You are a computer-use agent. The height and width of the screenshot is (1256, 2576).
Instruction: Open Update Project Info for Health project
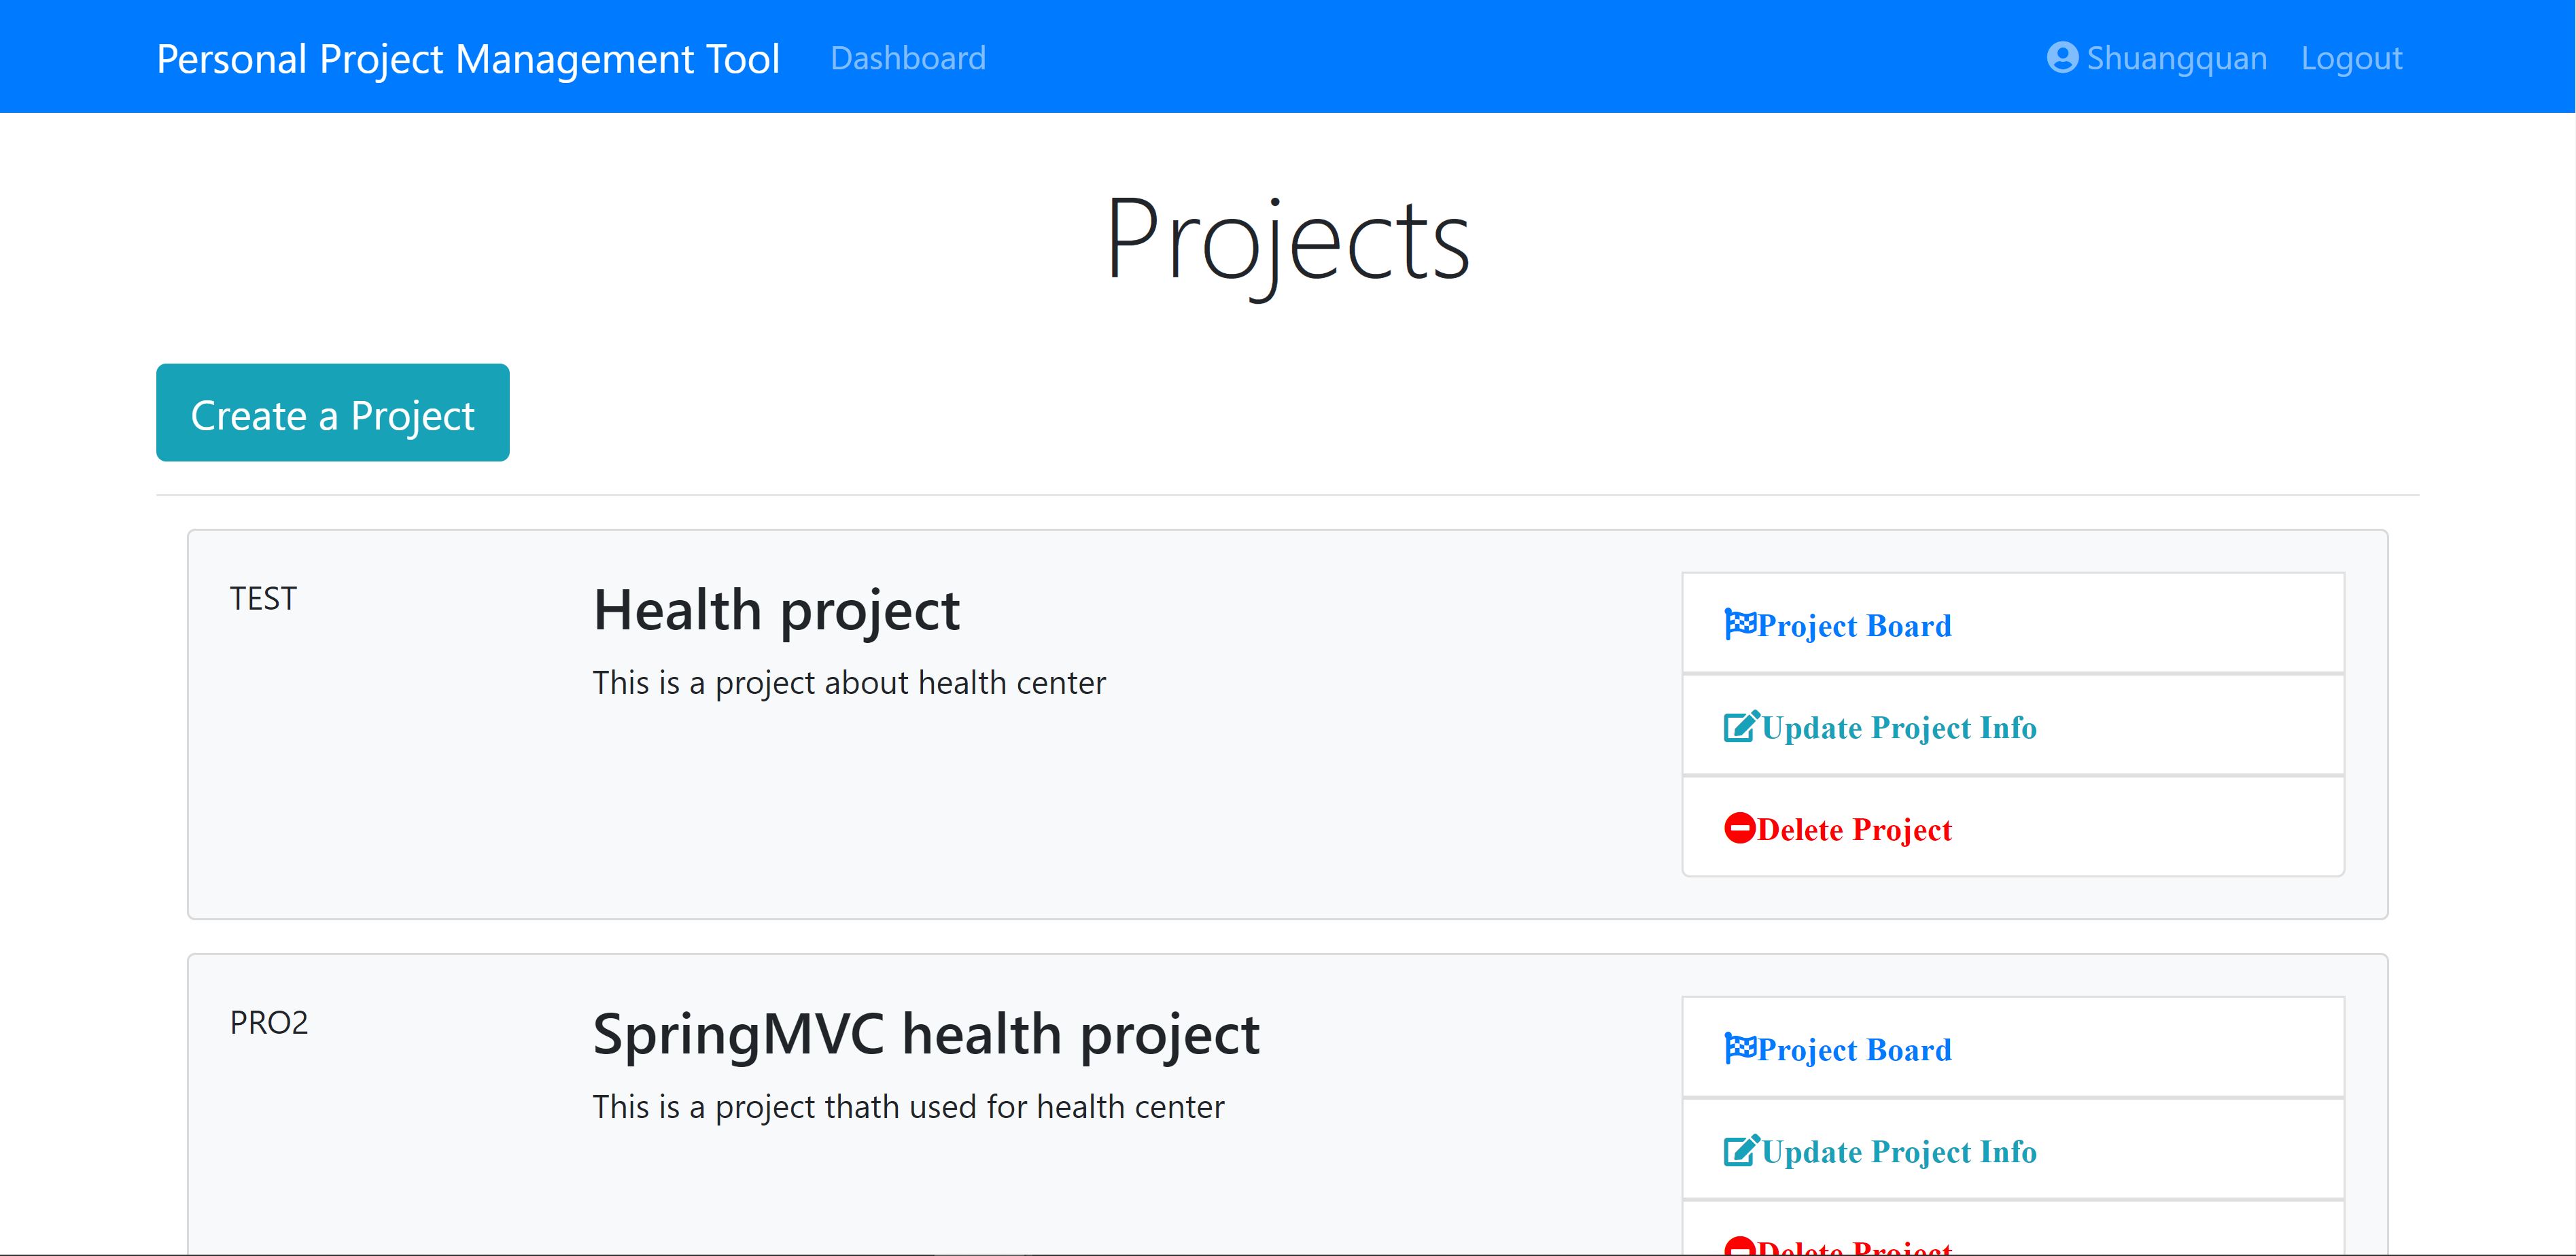pyautogui.click(x=2013, y=726)
